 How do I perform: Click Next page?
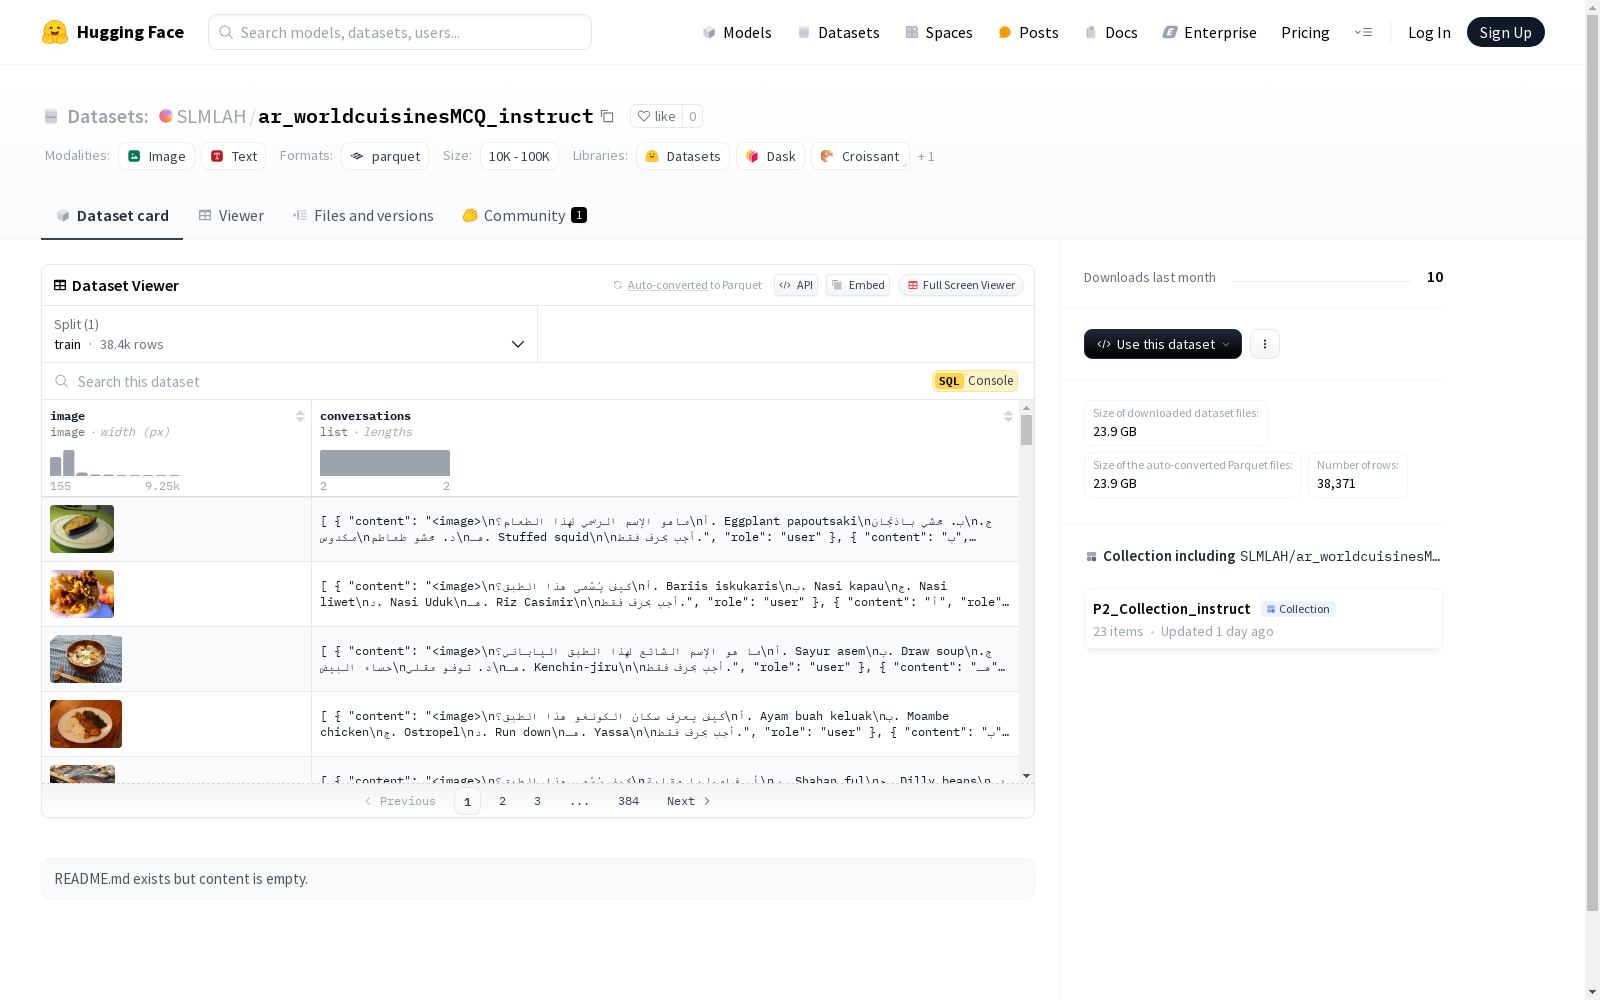688,801
